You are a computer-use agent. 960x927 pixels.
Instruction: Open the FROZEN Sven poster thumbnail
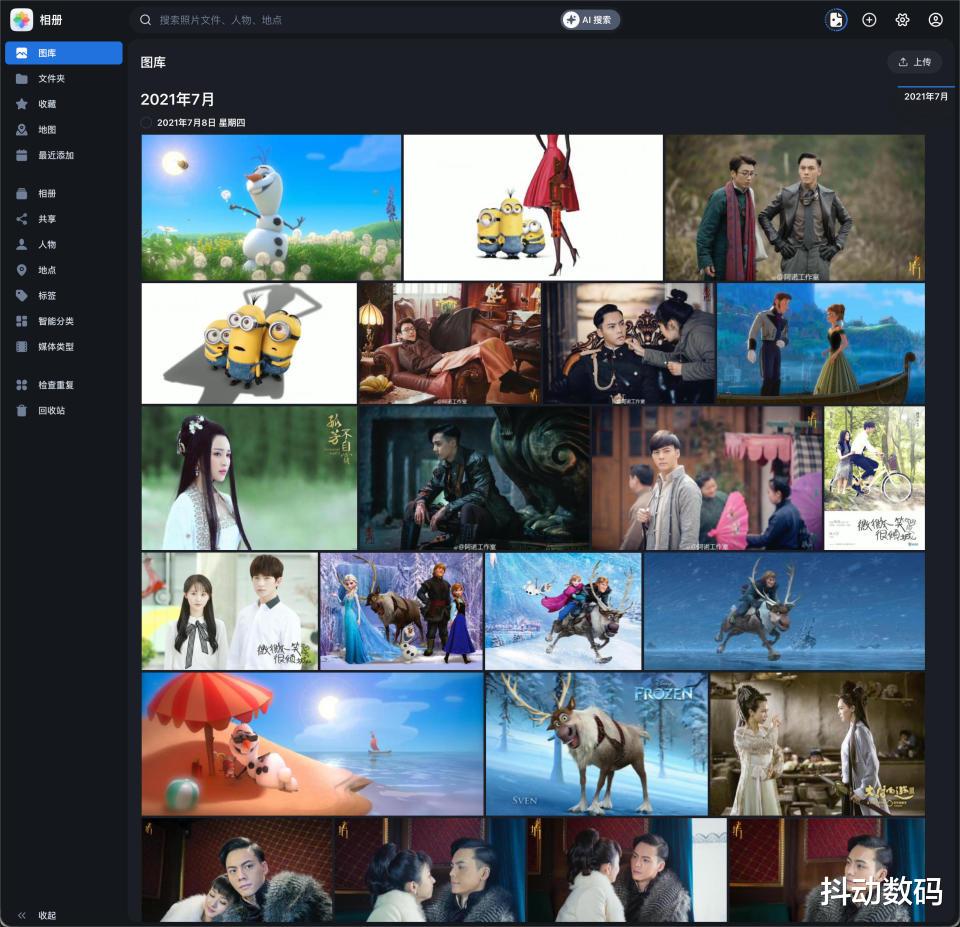pyautogui.click(x=596, y=744)
